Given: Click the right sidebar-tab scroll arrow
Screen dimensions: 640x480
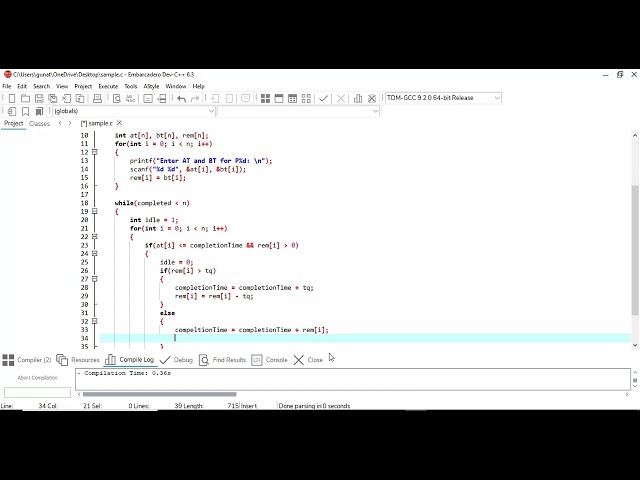Looking at the screenshot, I should (70, 123).
